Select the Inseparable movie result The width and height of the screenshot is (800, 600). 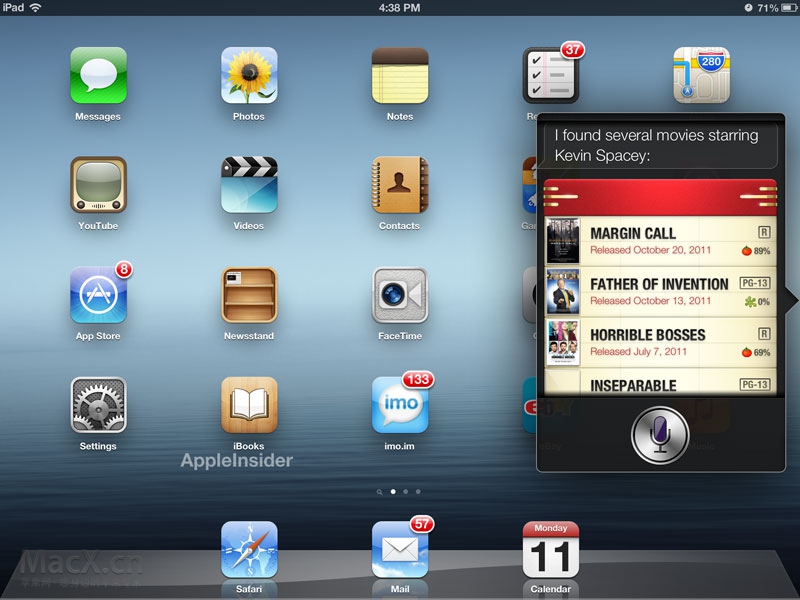pyautogui.click(x=661, y=382)
